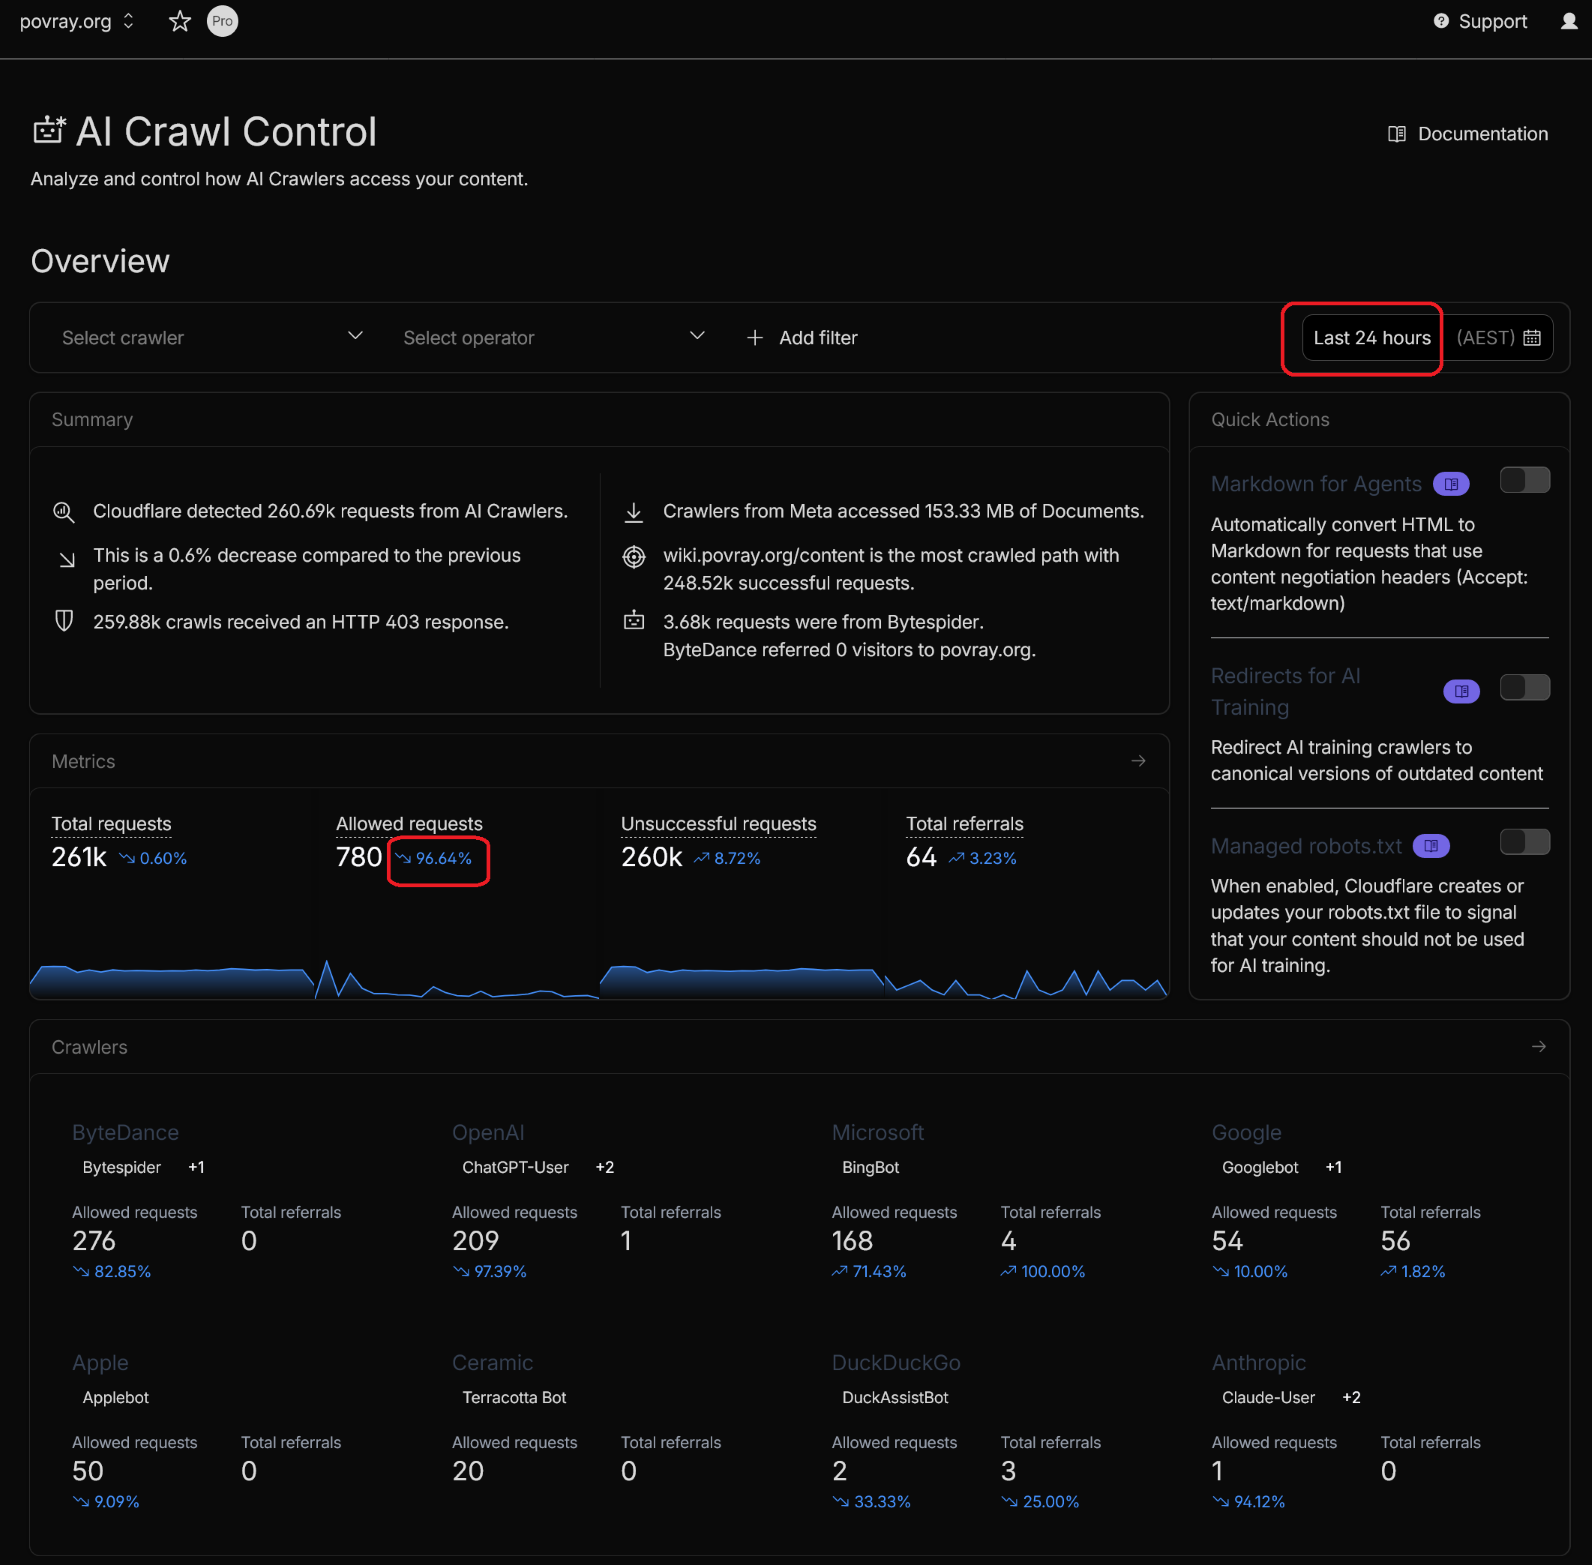Open the povray.org site switcher
The height and width of the screenshot is (1565, 1592).
tap(77, 21)
